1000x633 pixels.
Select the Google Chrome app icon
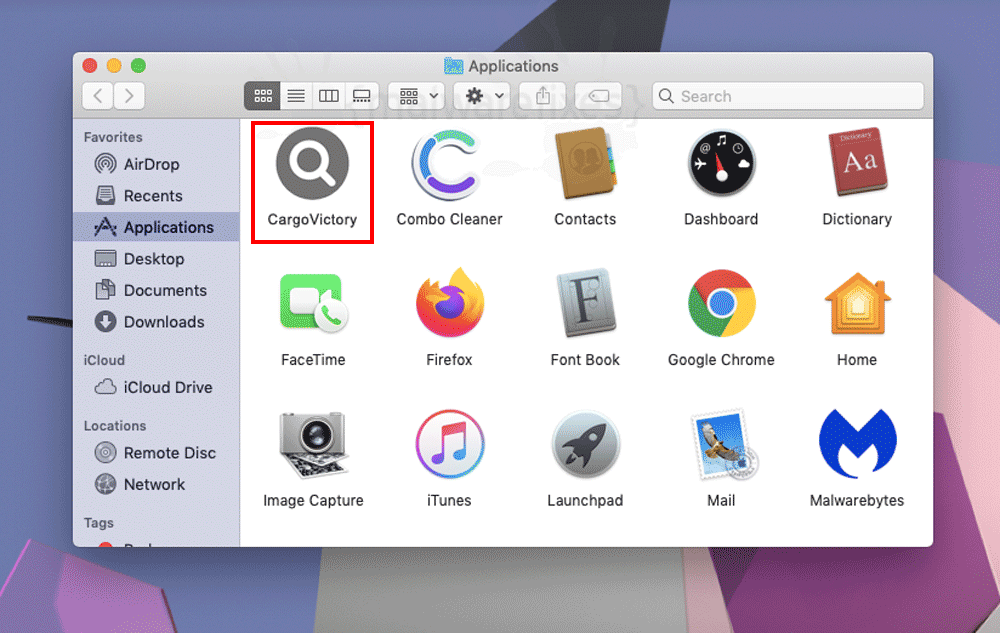pos(721,303)
